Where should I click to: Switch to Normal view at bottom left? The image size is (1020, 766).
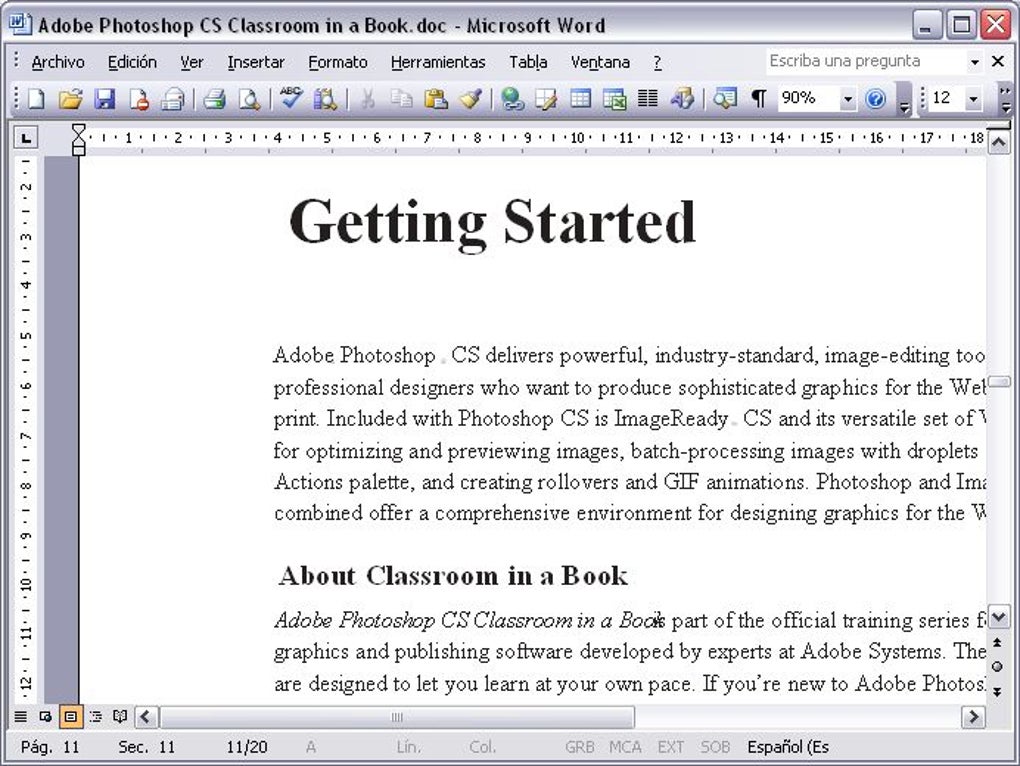(x=21, y=716)
